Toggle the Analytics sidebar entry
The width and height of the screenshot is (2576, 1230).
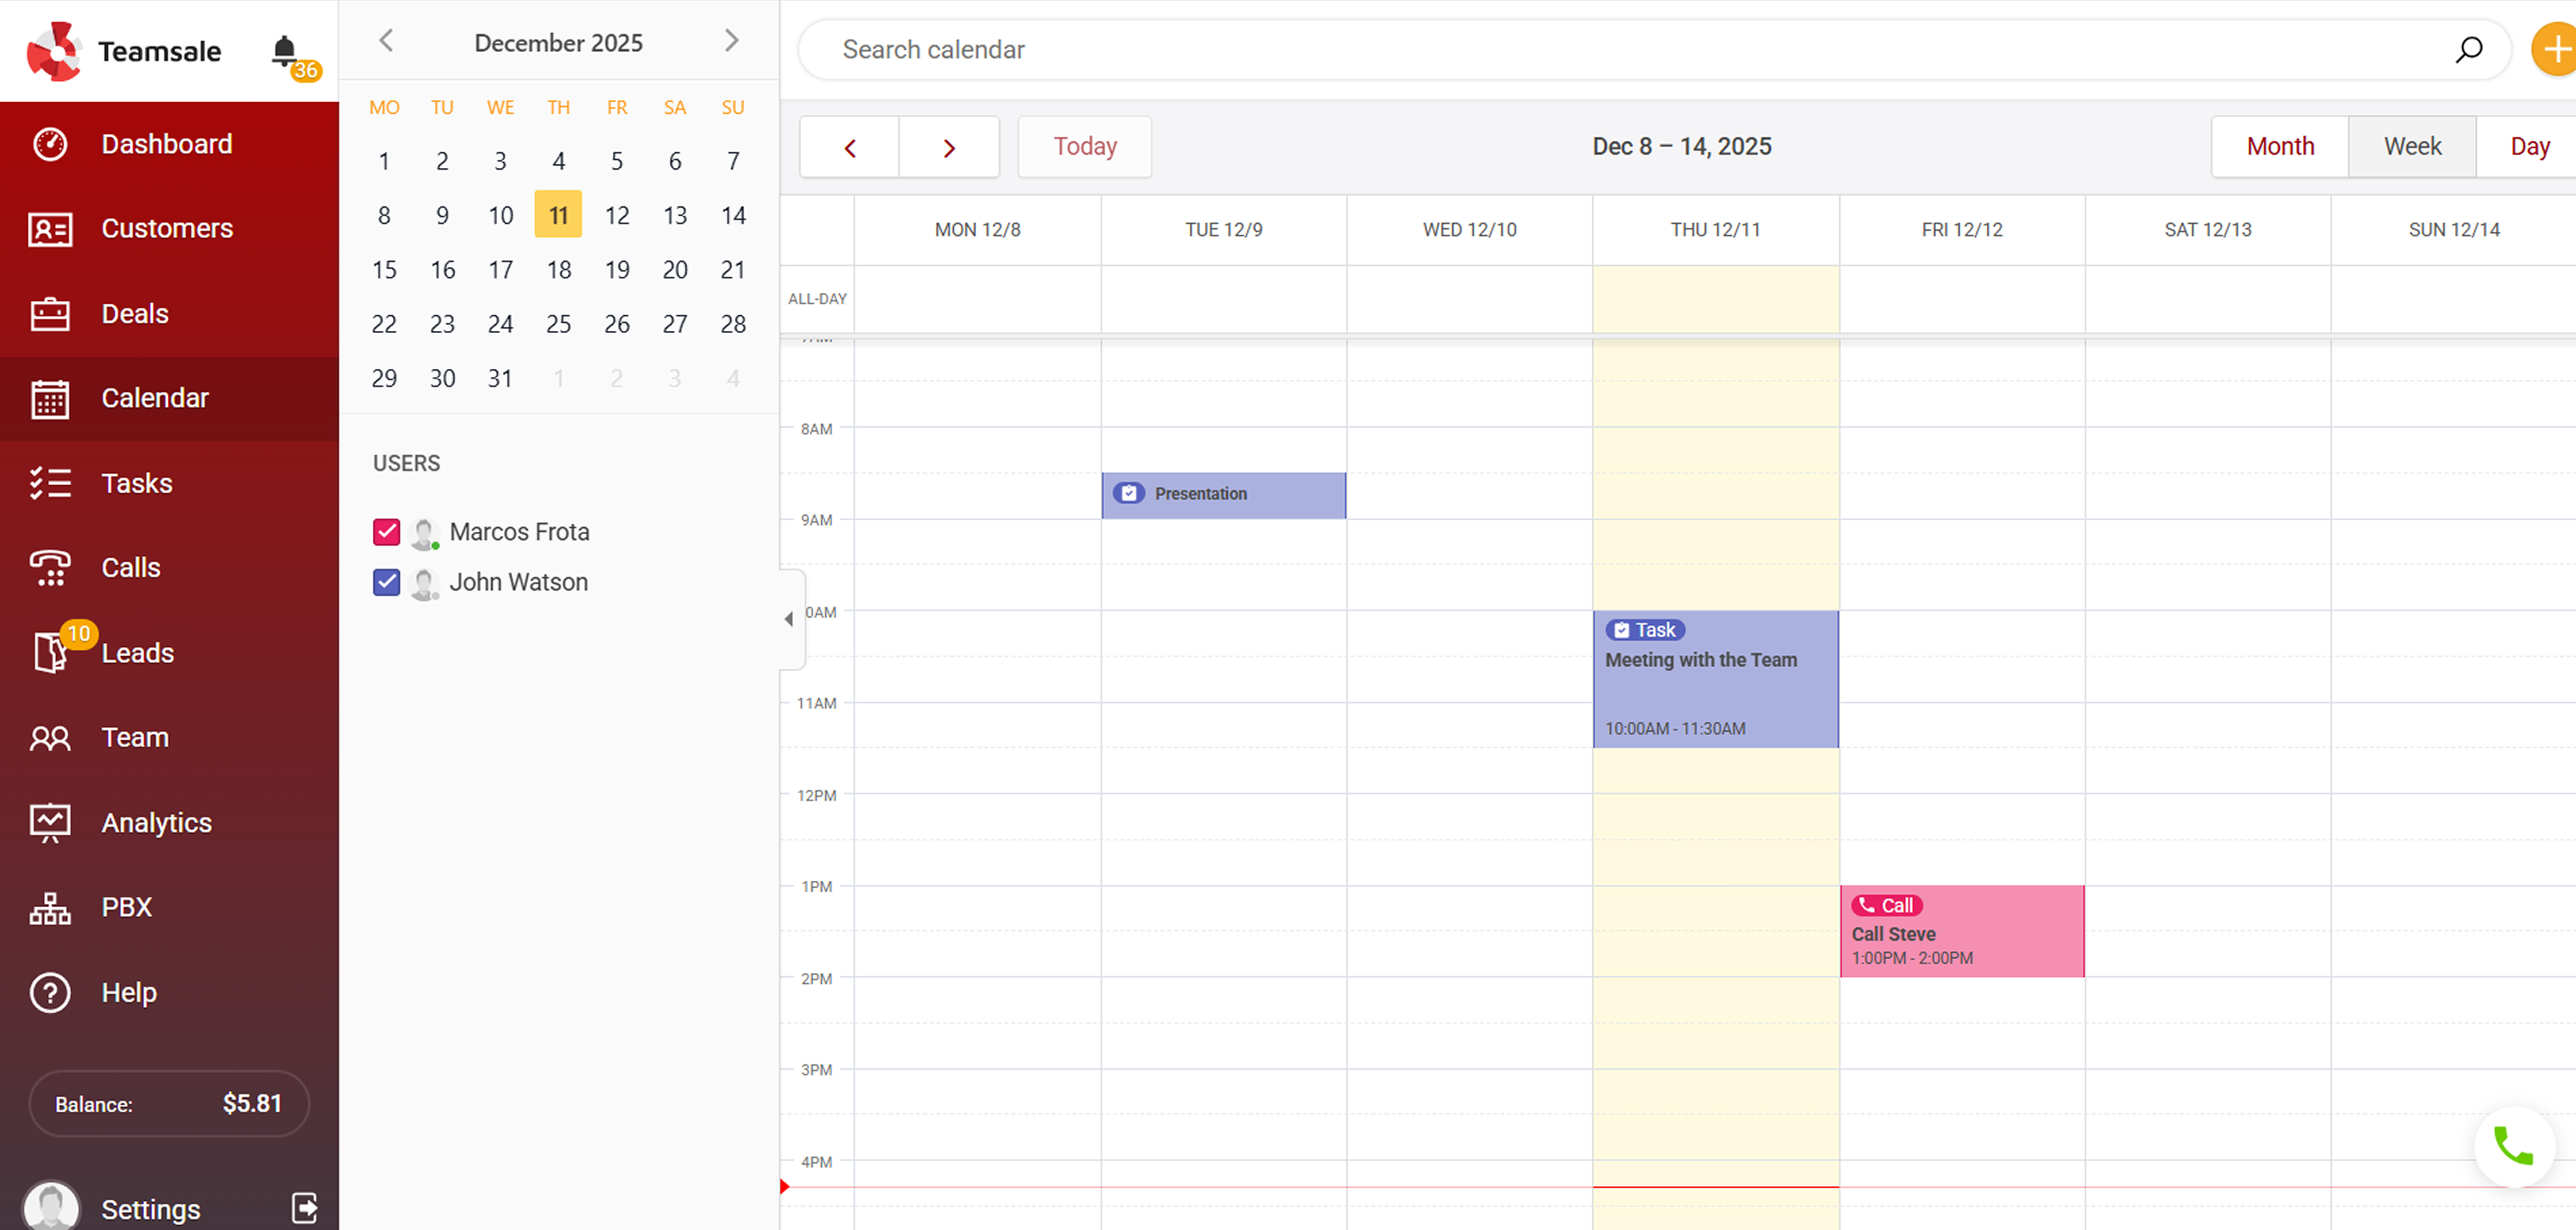(x=156, y=822)
